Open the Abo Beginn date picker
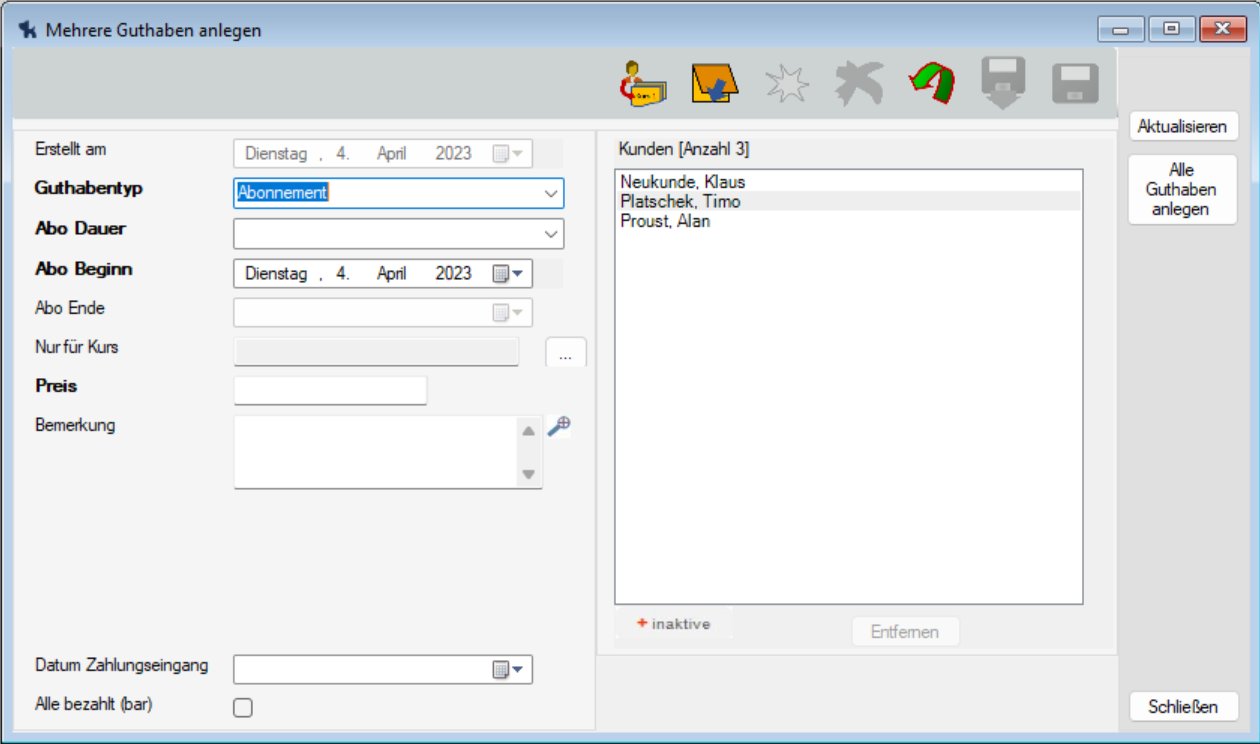Viewport: 1260px width, 744px height. (508, 274)
